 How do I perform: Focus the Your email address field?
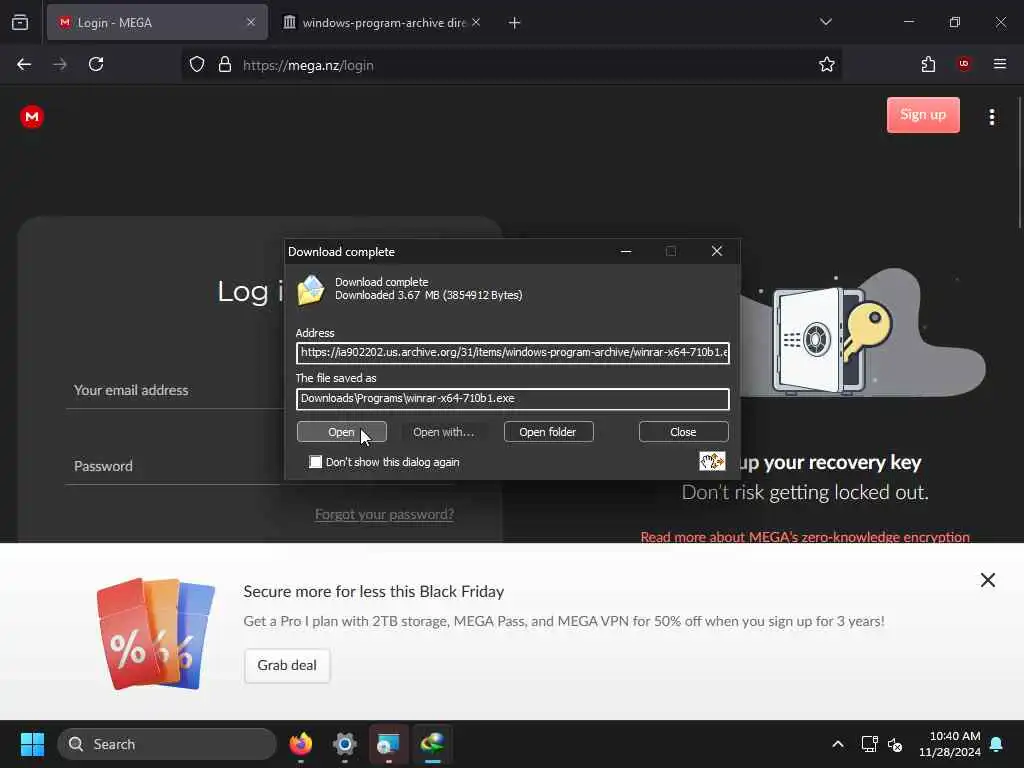click(176, 391)
